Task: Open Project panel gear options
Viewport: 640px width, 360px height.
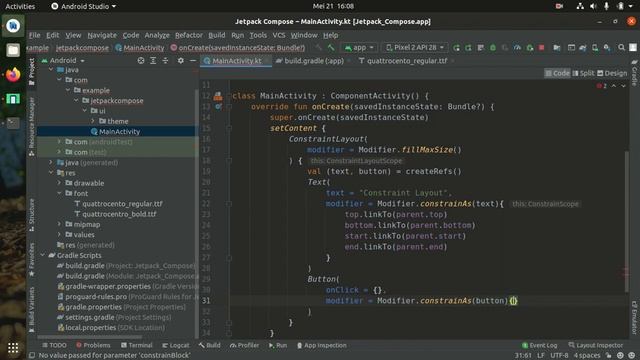Action: tap(180, 60)
